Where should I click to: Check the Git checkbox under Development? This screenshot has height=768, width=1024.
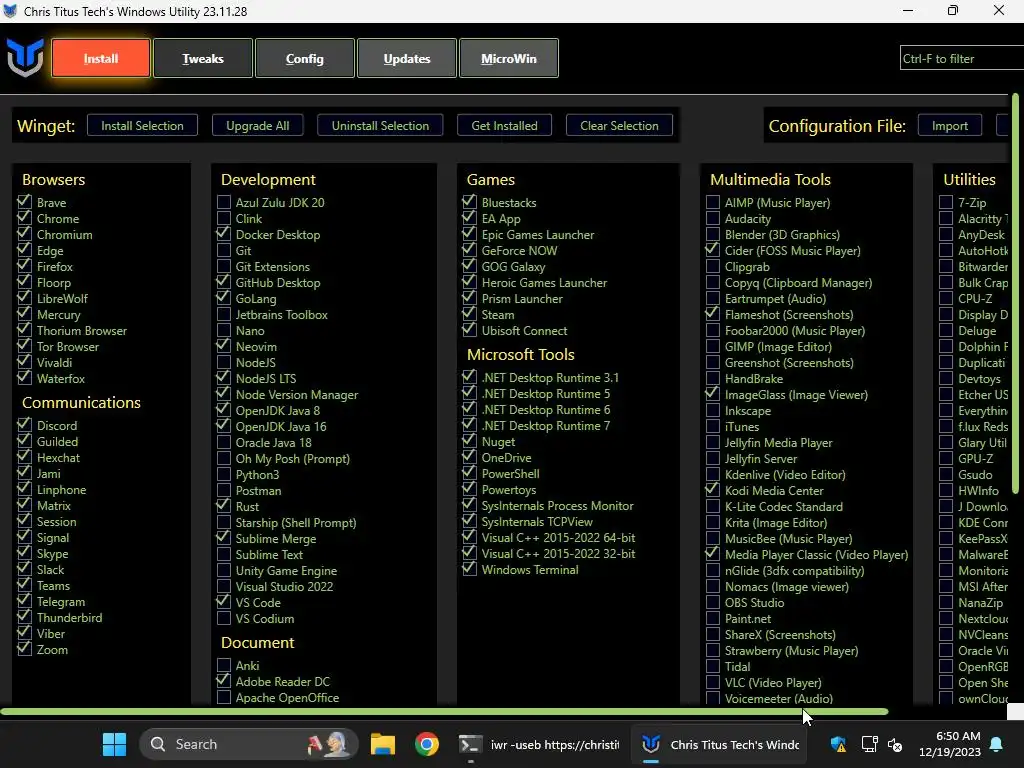223,250
